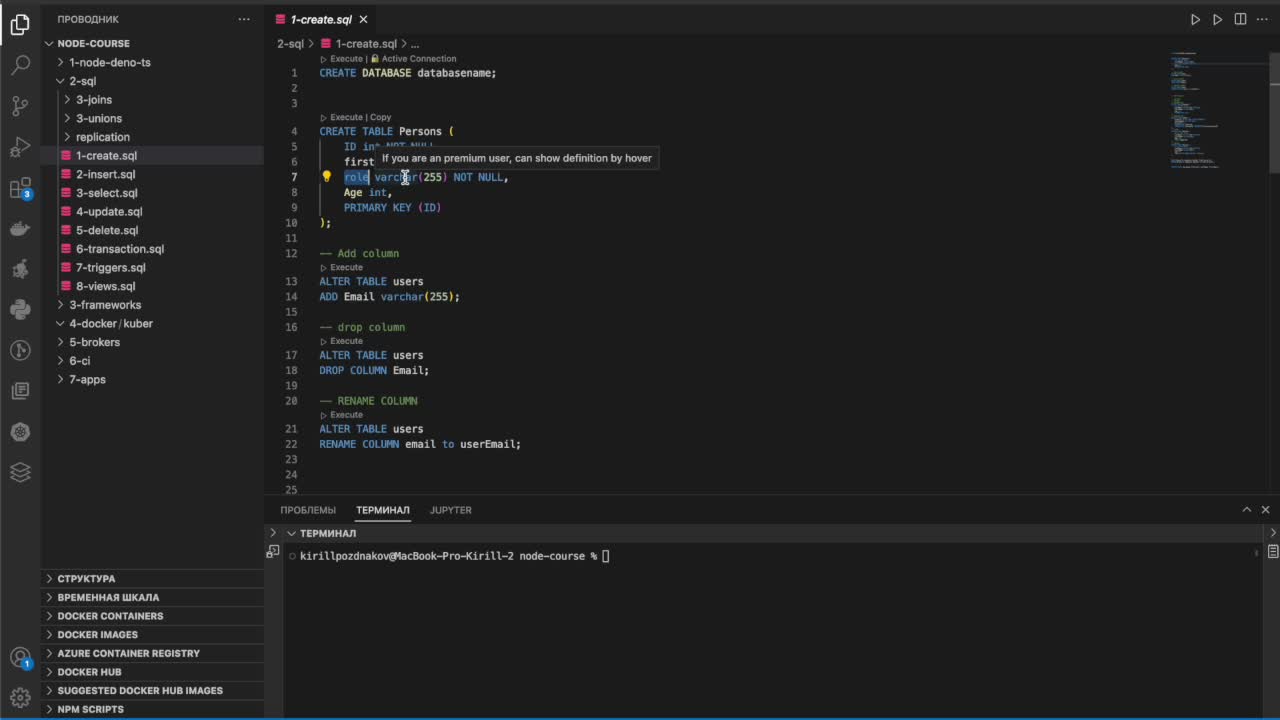Expand the NPM SCRIPTS section

pyautogui.click(x=152, y=709)
